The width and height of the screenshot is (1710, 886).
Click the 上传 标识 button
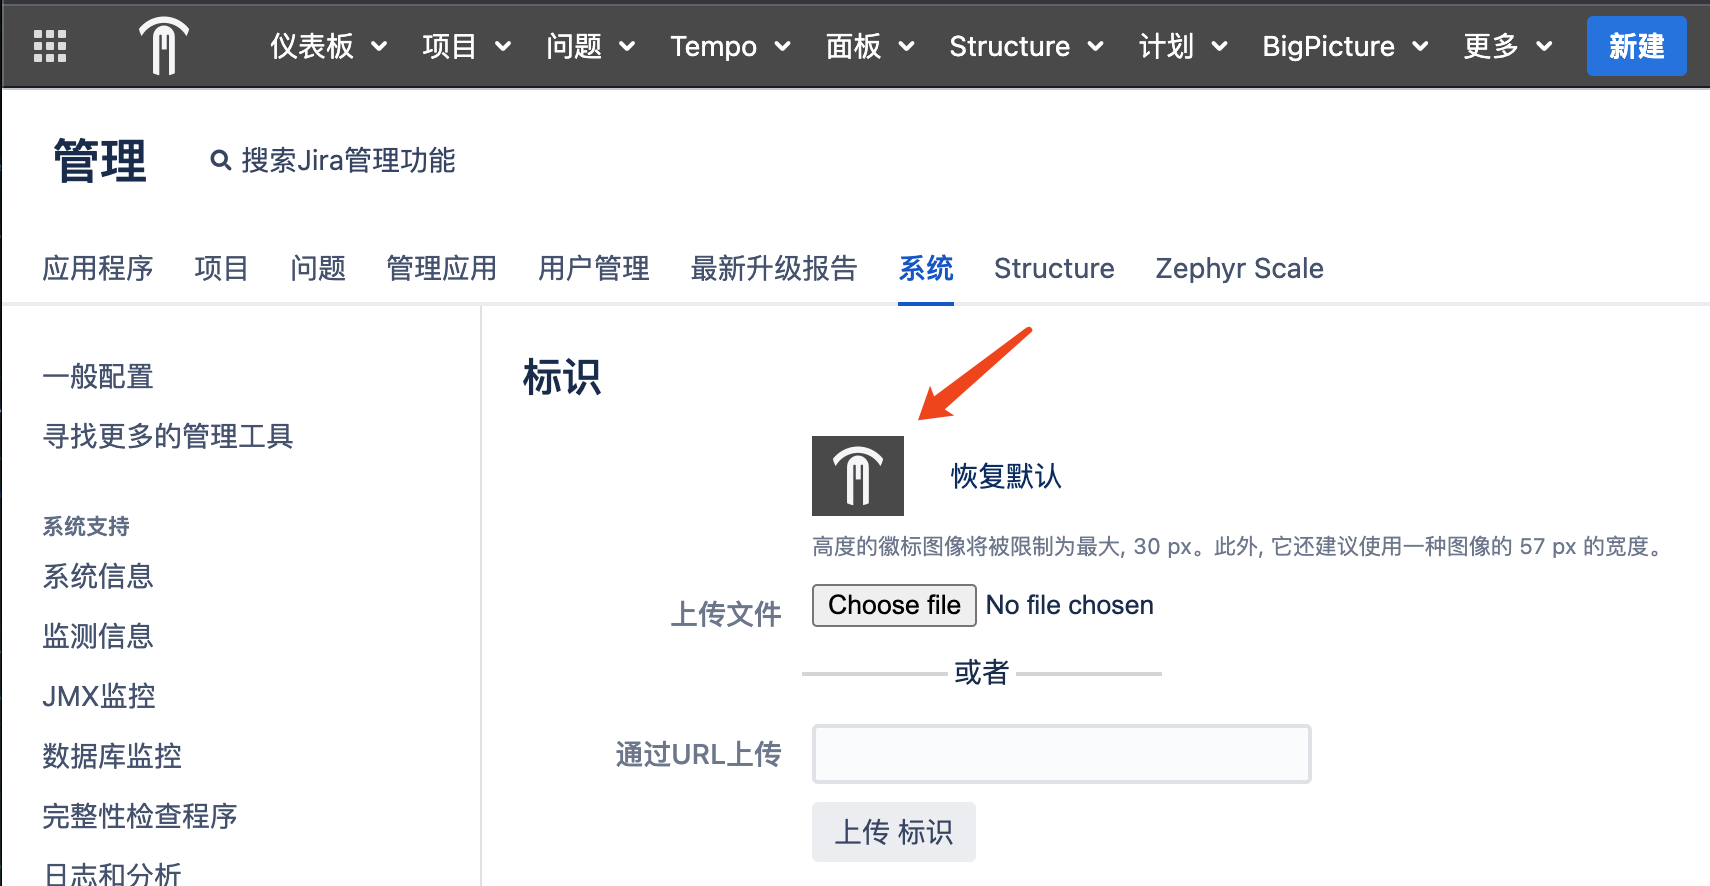pyautogui.click(x=894, y=832)
